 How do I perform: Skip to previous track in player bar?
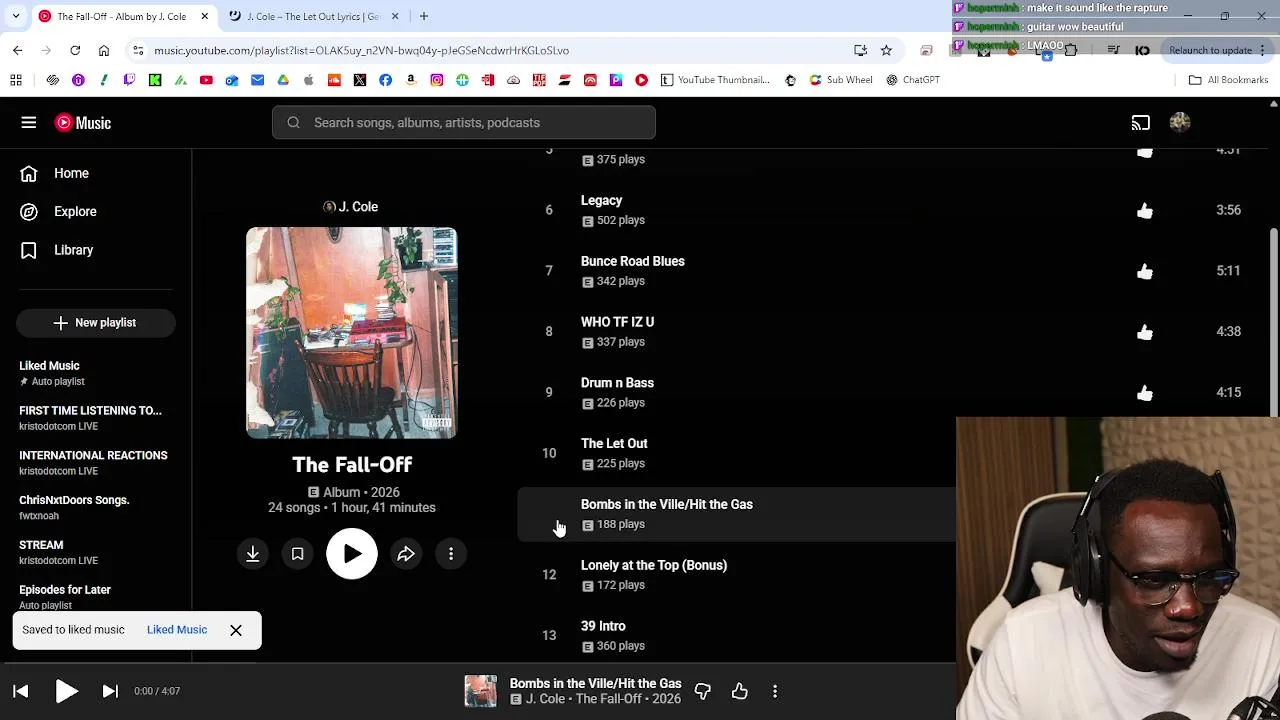pyautogui.click(x=21, y=691)
